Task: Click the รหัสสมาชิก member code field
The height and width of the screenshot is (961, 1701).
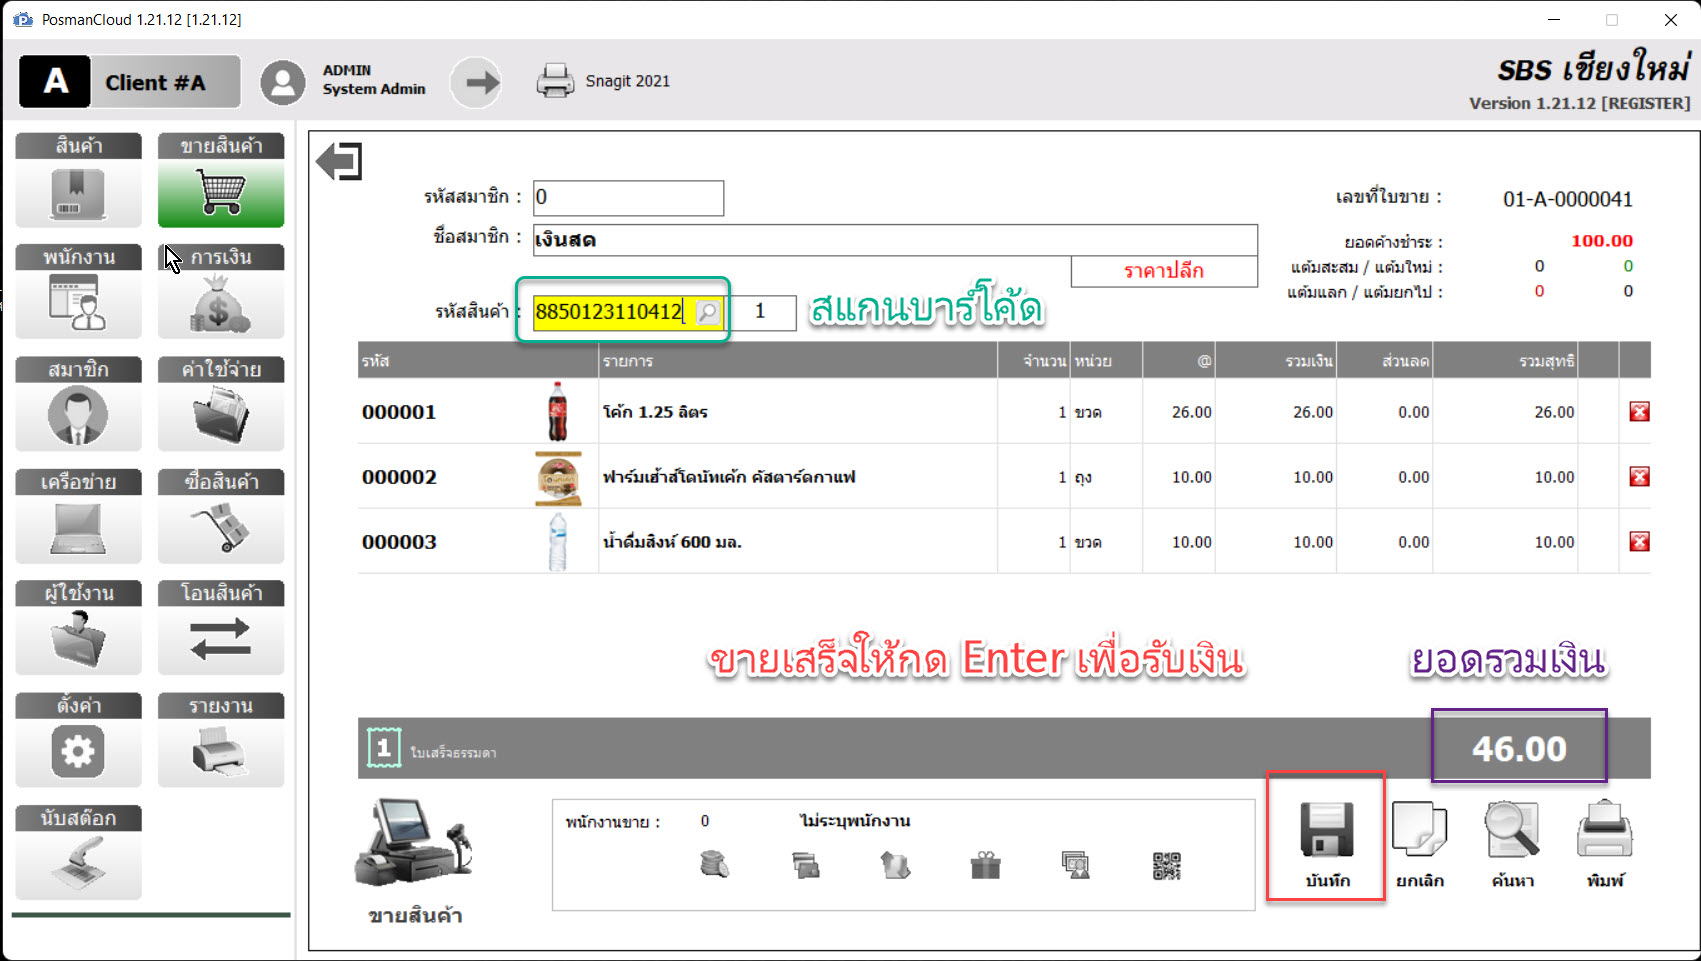Action: pos(628,198)
